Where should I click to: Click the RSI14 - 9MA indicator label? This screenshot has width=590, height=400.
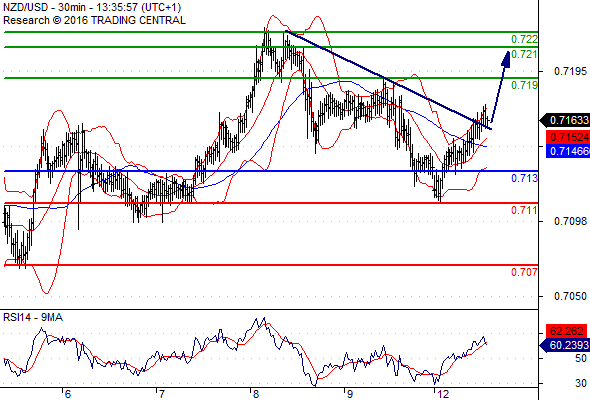(33, 318)
